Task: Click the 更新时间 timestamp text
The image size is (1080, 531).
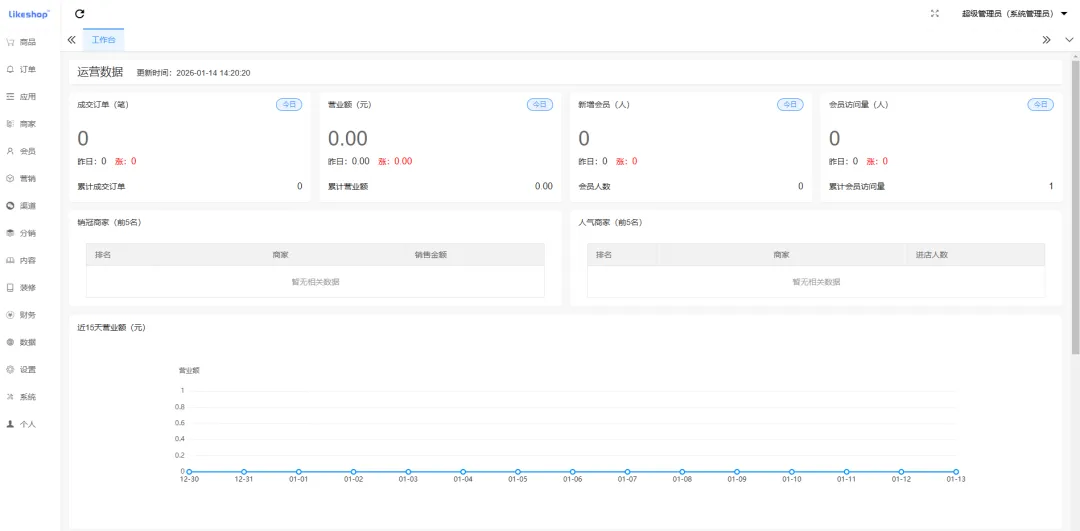Action: [x=193, y=72]
